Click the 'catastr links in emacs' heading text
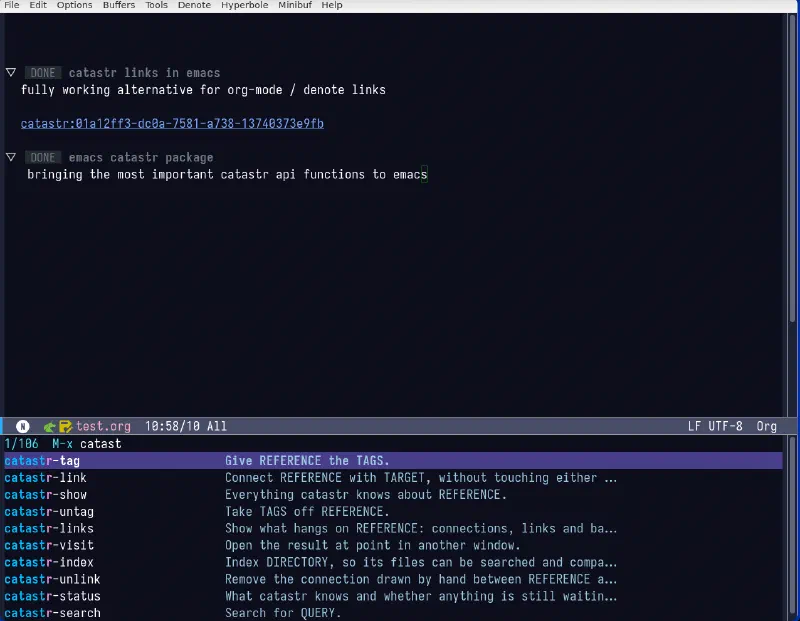800x621 pixels. [x=144, y=73]
